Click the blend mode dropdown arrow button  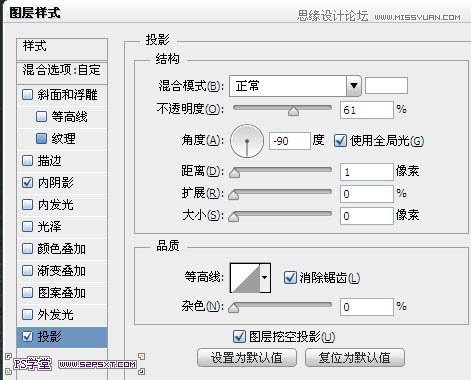(x=354, y=86)
